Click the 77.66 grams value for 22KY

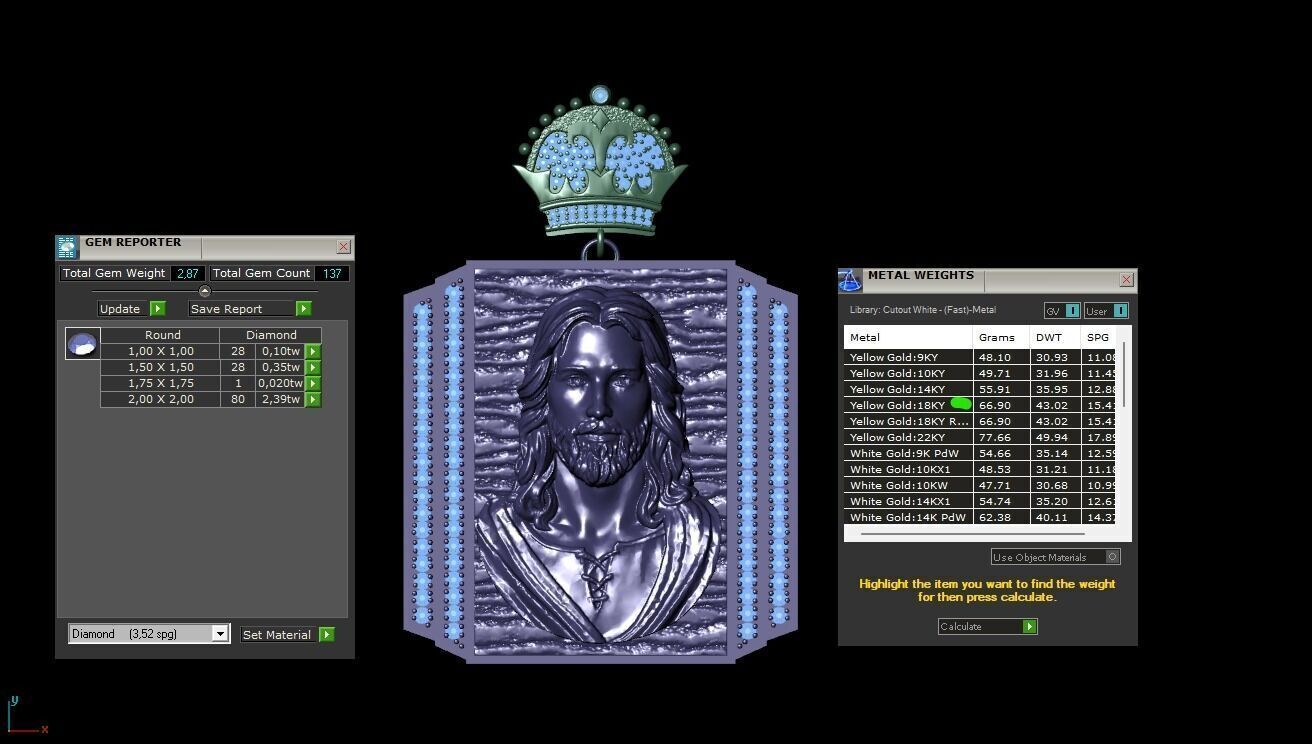[995, 437]
